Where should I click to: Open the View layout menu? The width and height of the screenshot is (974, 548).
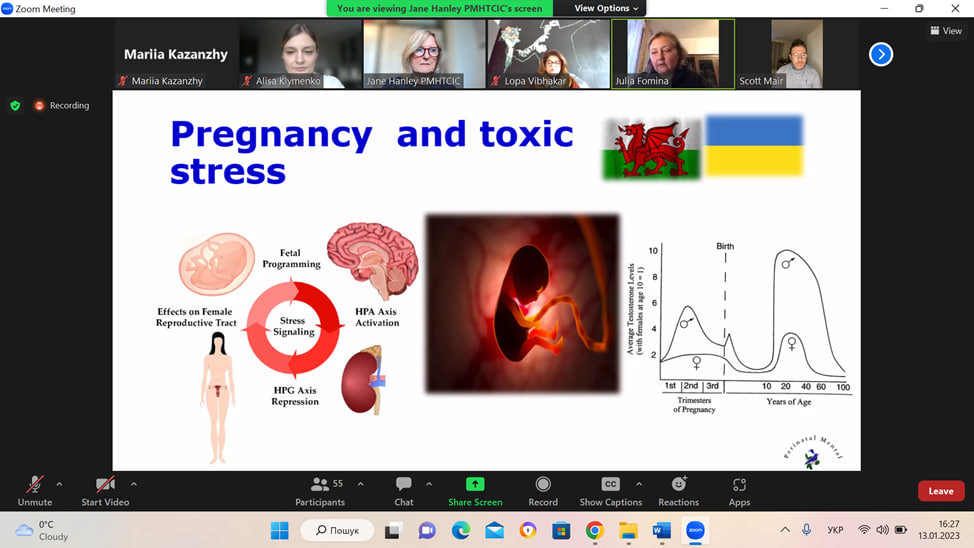[x=945, y=31]
